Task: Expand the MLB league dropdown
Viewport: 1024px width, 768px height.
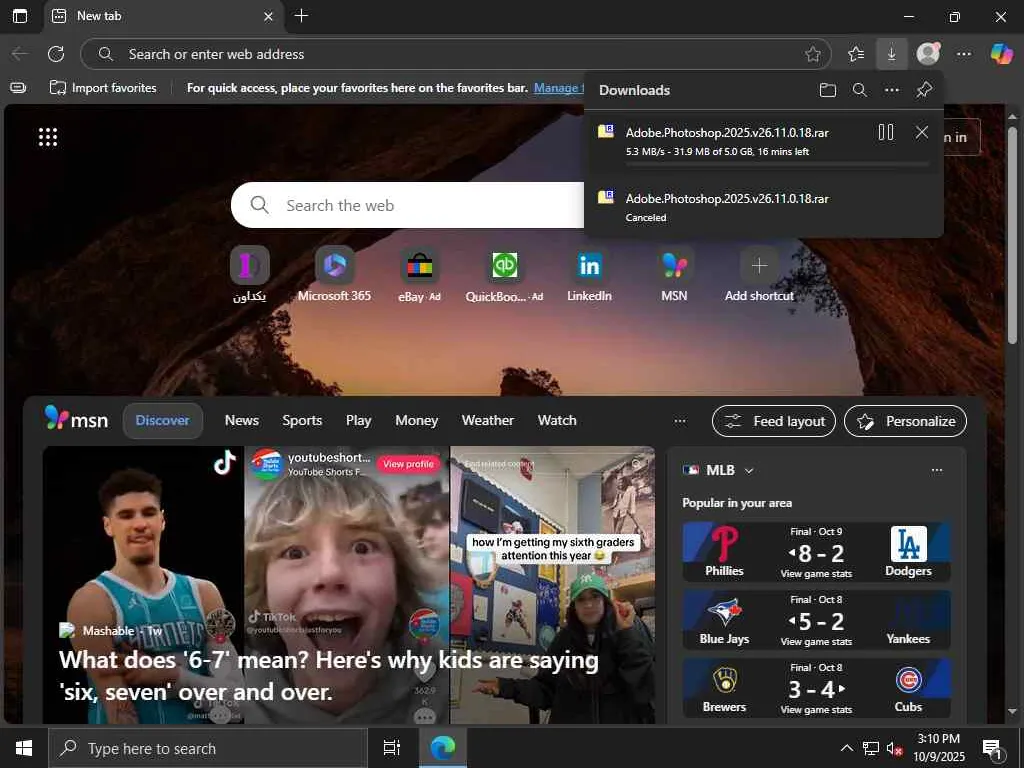Action: [749, 470]
